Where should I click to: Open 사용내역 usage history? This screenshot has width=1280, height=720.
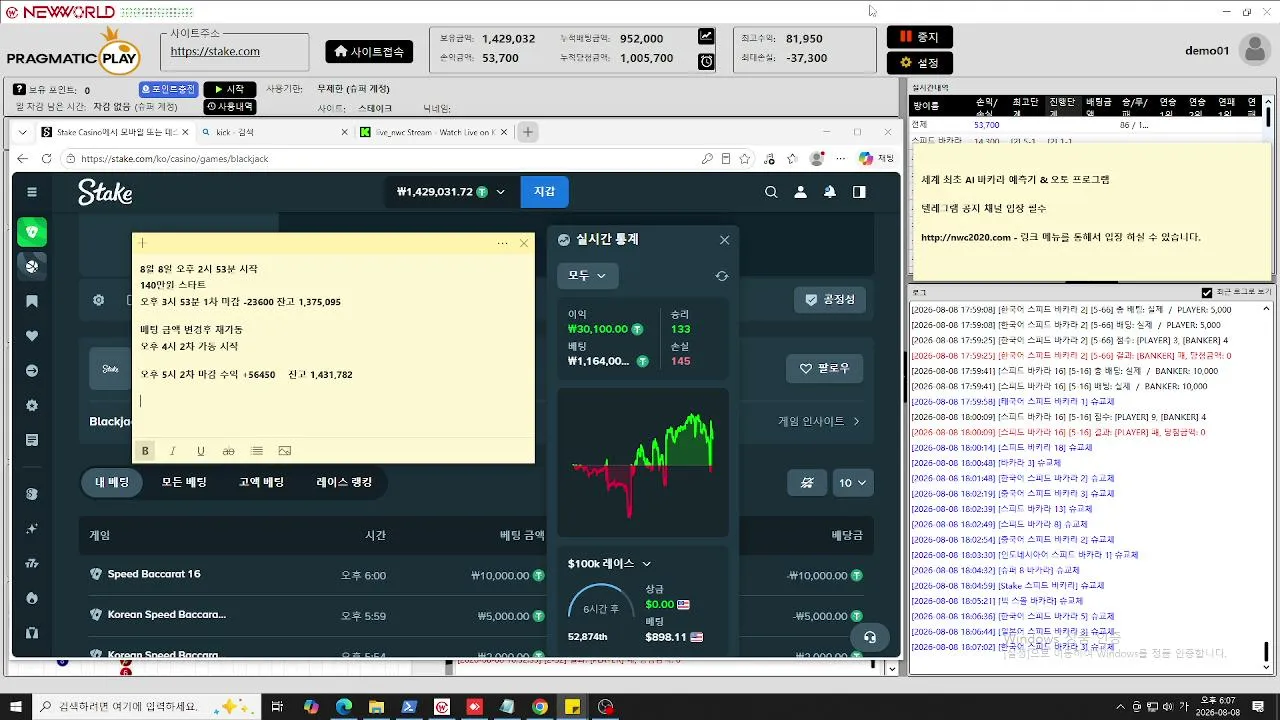[x=229, y=106]
